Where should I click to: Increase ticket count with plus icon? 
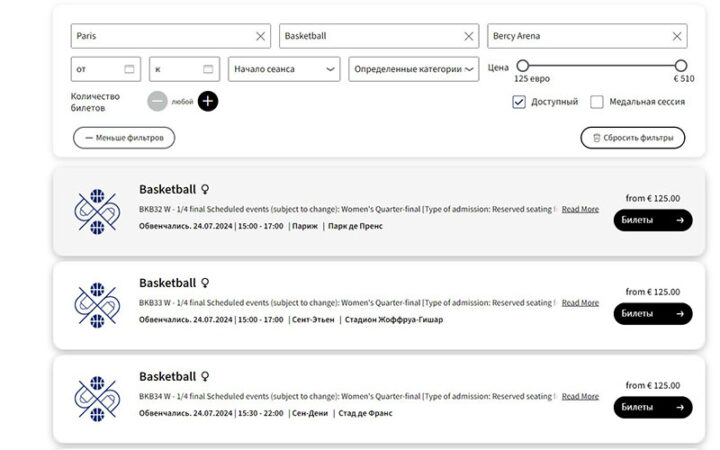tap(207, 101)
